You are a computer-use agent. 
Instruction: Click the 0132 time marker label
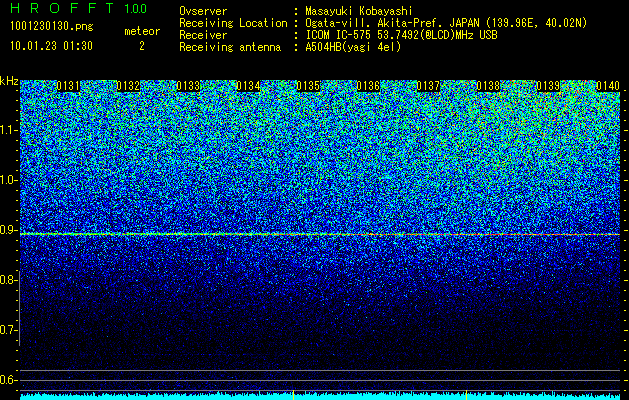point(128,86)
